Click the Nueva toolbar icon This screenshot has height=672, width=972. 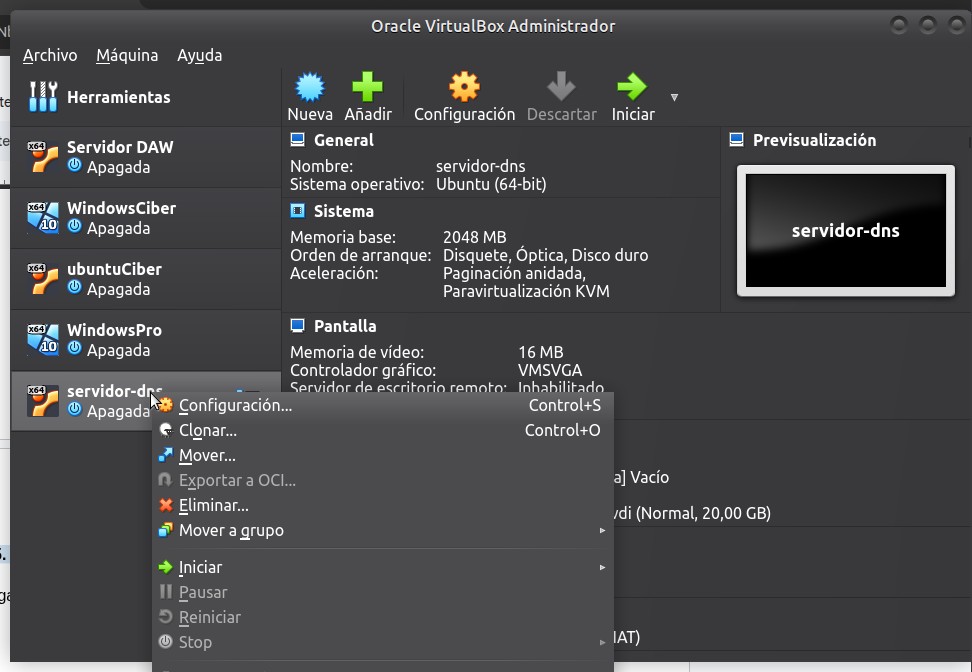click(x=310, y=88)
